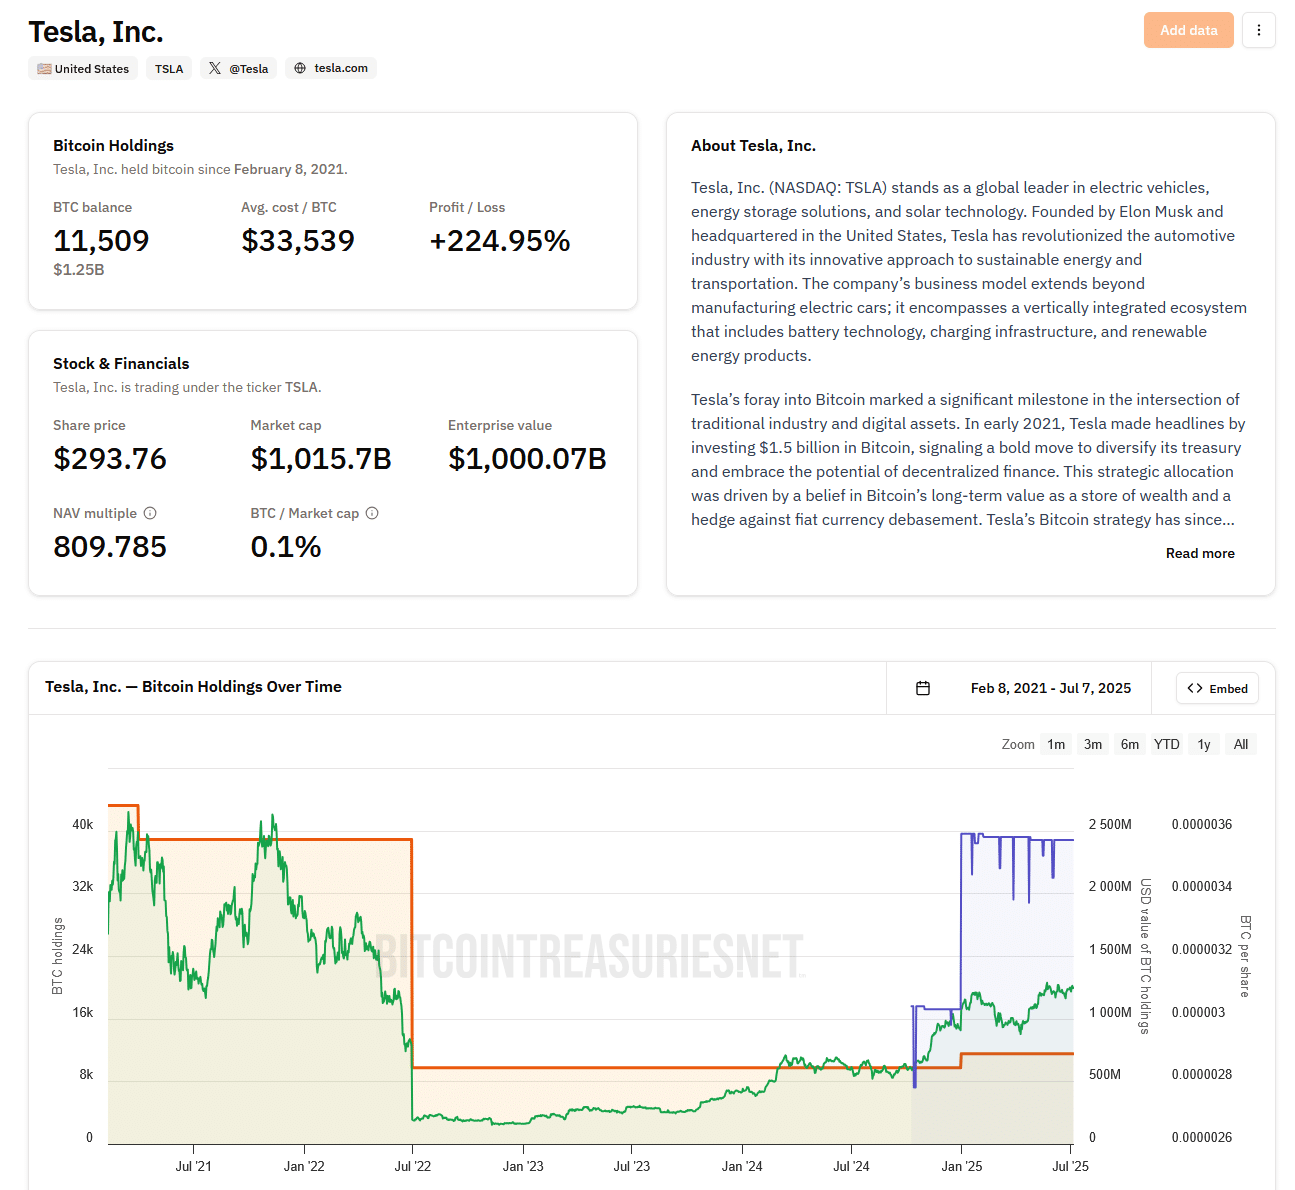Click the 40k BTC holdings axis label
This screenshot has height=1190, width=1295.
tap(82, 825)
